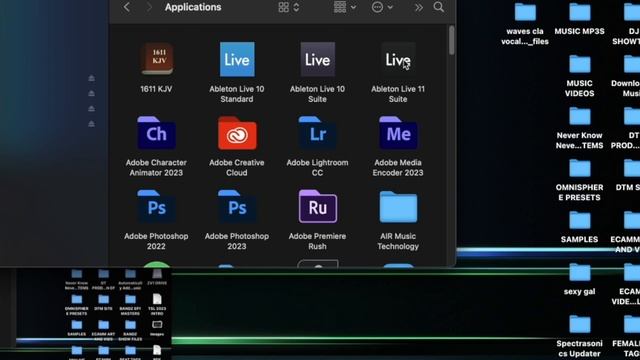Click the 1611 KJV label text
This screenshot has height=360, width=640.
[x=156, y=89]
